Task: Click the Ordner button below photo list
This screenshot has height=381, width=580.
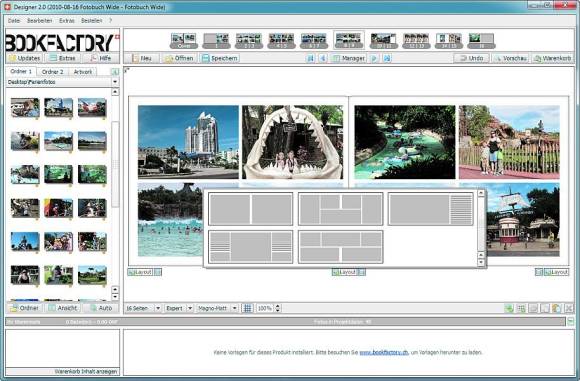Action: (x=24, y=308)
